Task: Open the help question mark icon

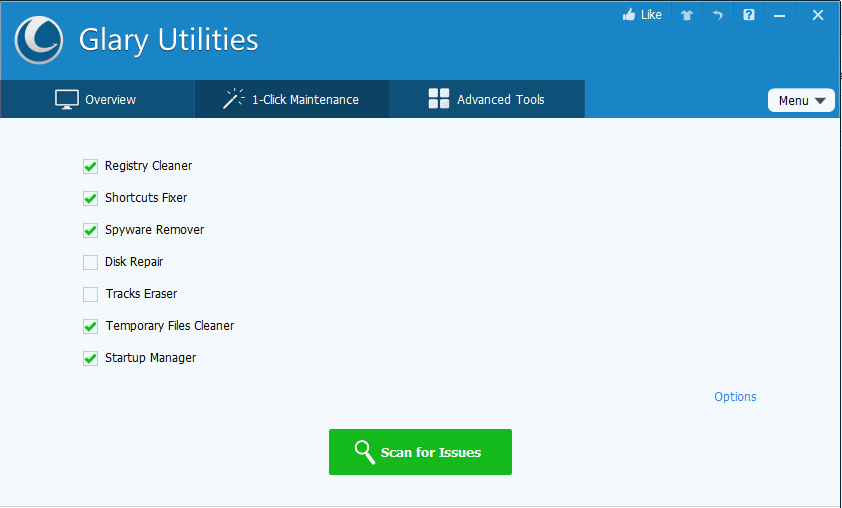Action: tap(749, 15)
